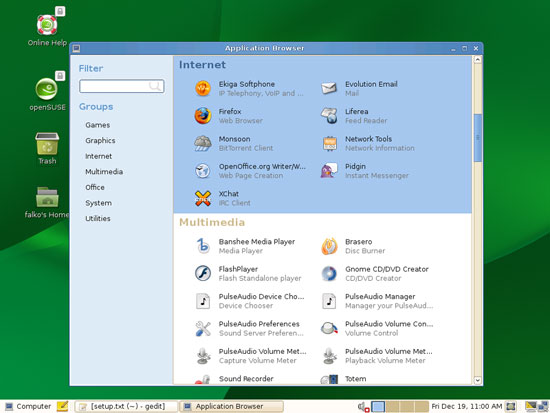Select the Graphics group
Viewport: 550px width, 413px height.
coord(100,140)
